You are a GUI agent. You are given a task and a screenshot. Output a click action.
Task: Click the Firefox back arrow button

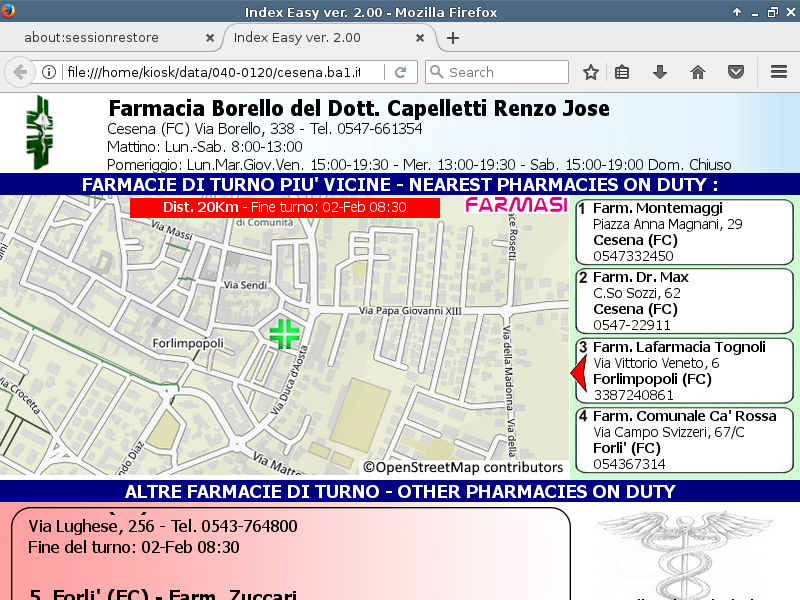click(x=19, y=72)
